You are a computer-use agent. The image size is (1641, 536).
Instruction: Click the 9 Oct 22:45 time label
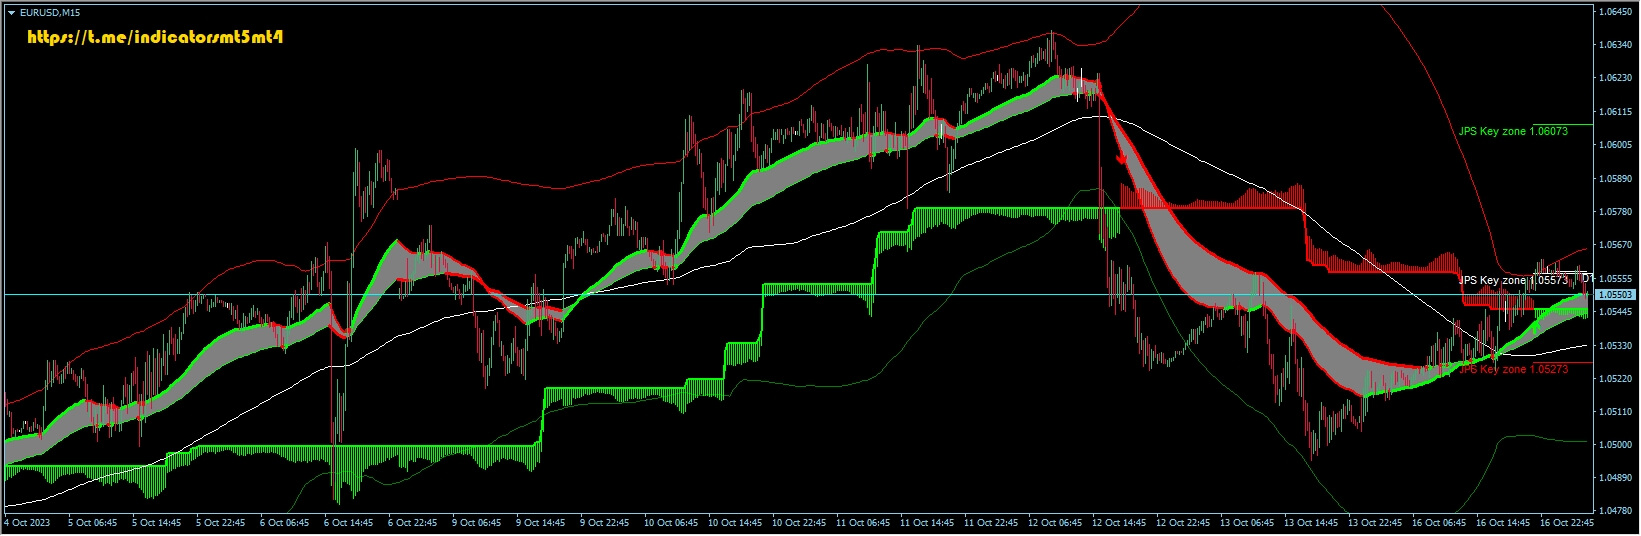coord(605,522)
